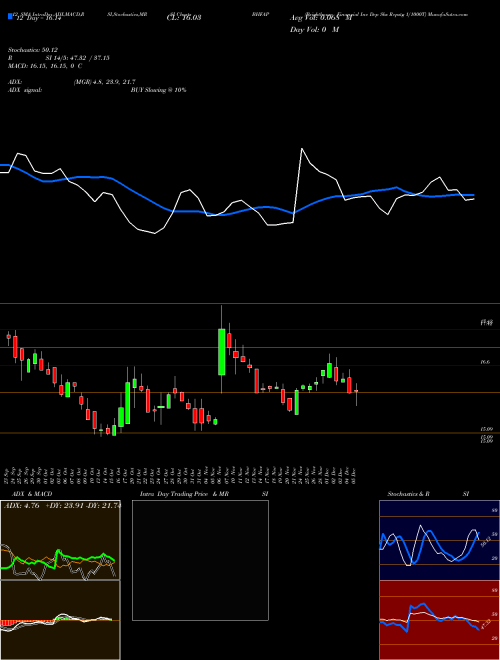500x660 pixels.
Task: Open the blue Stochastics chart panel
Action: 439,540
